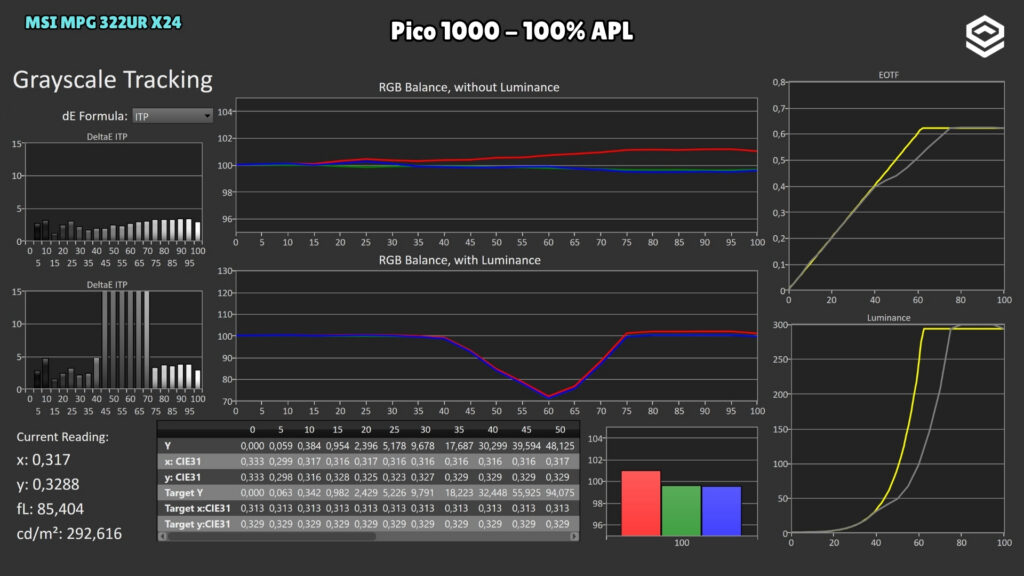Click the data table horizontal scrollbar thumb
The image size is (1024, 576).
click(x=272, y=536)
